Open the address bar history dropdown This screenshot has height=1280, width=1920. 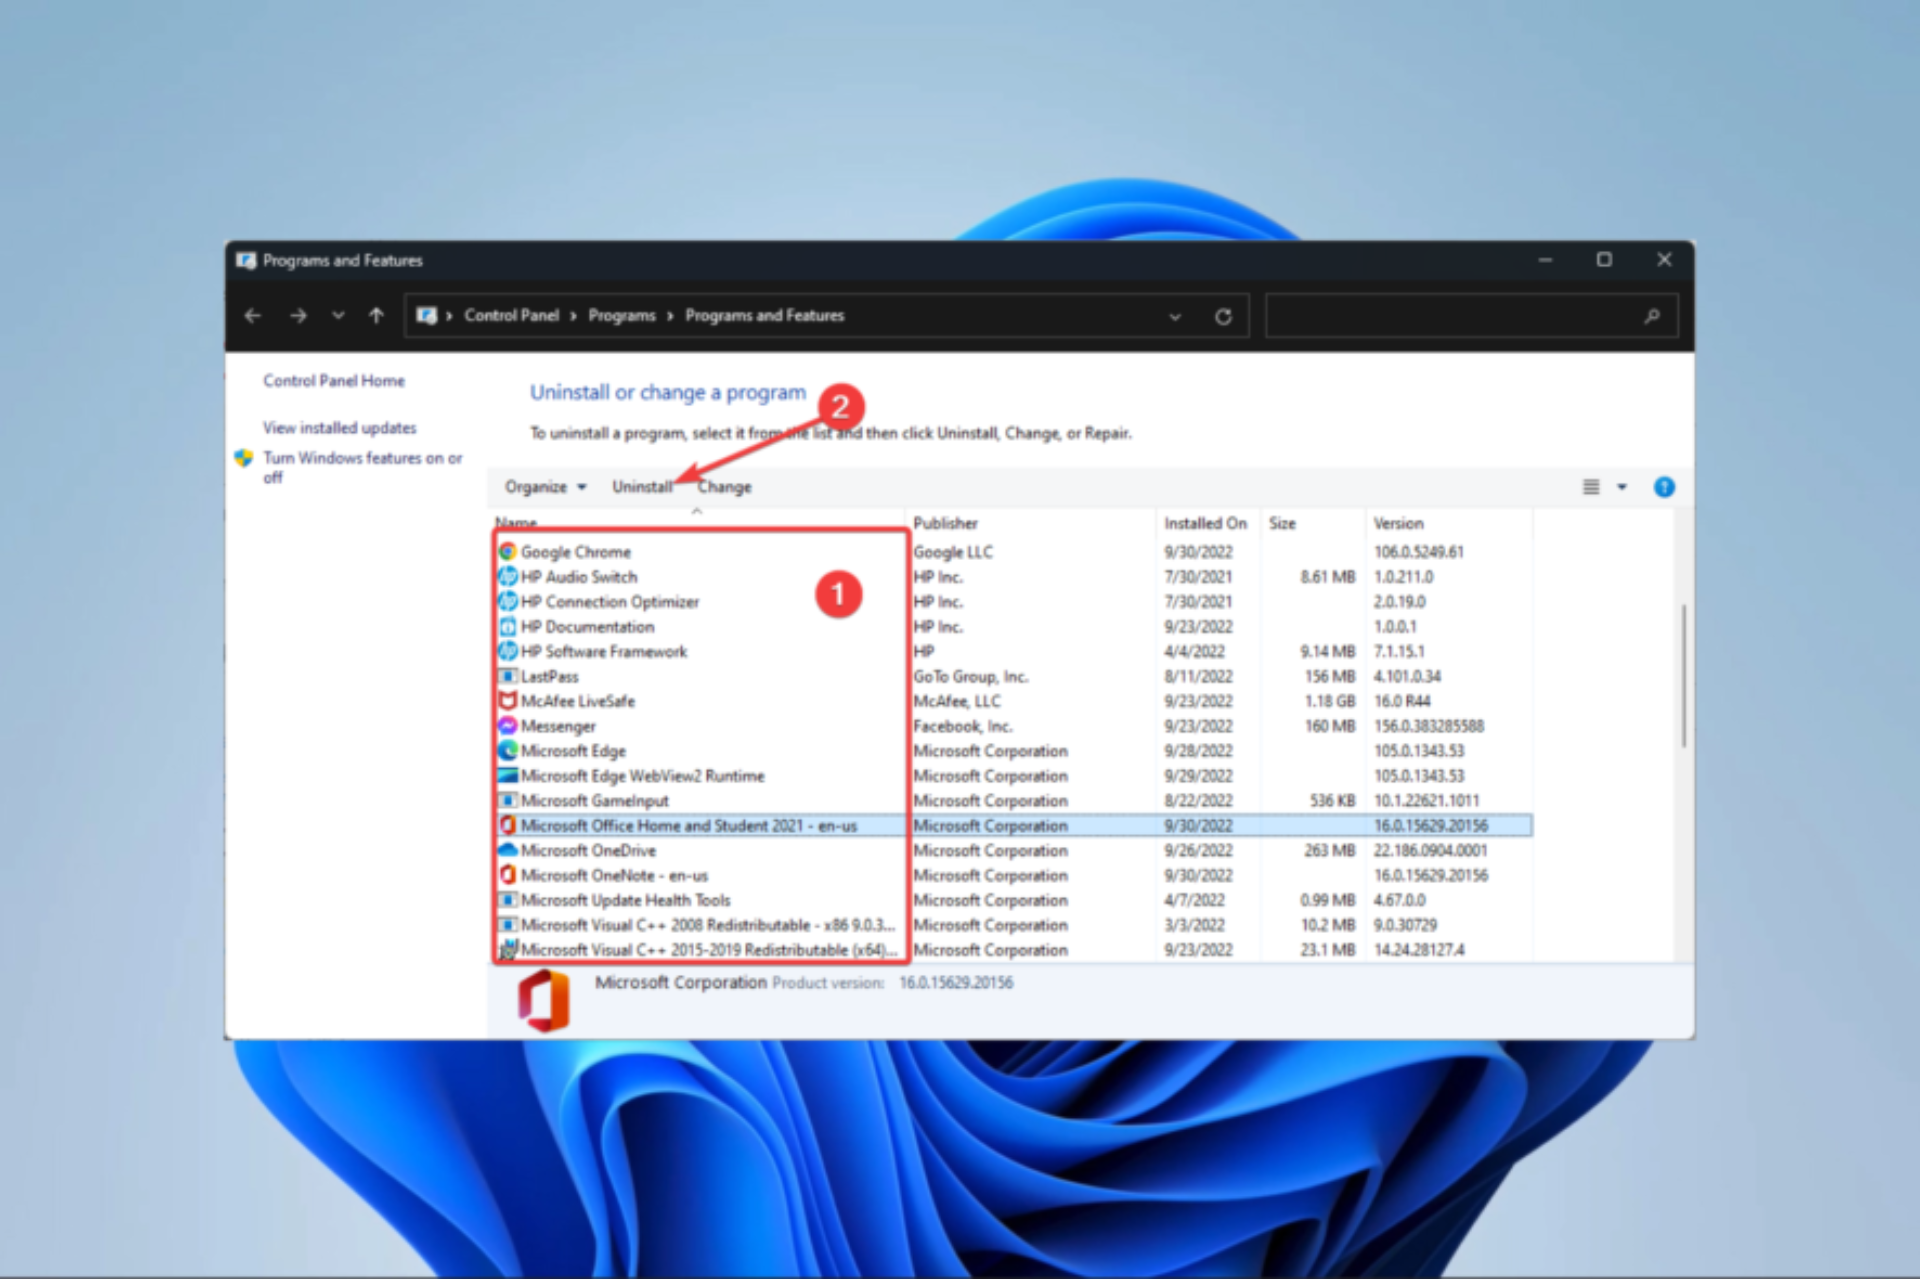point(1174,315)
